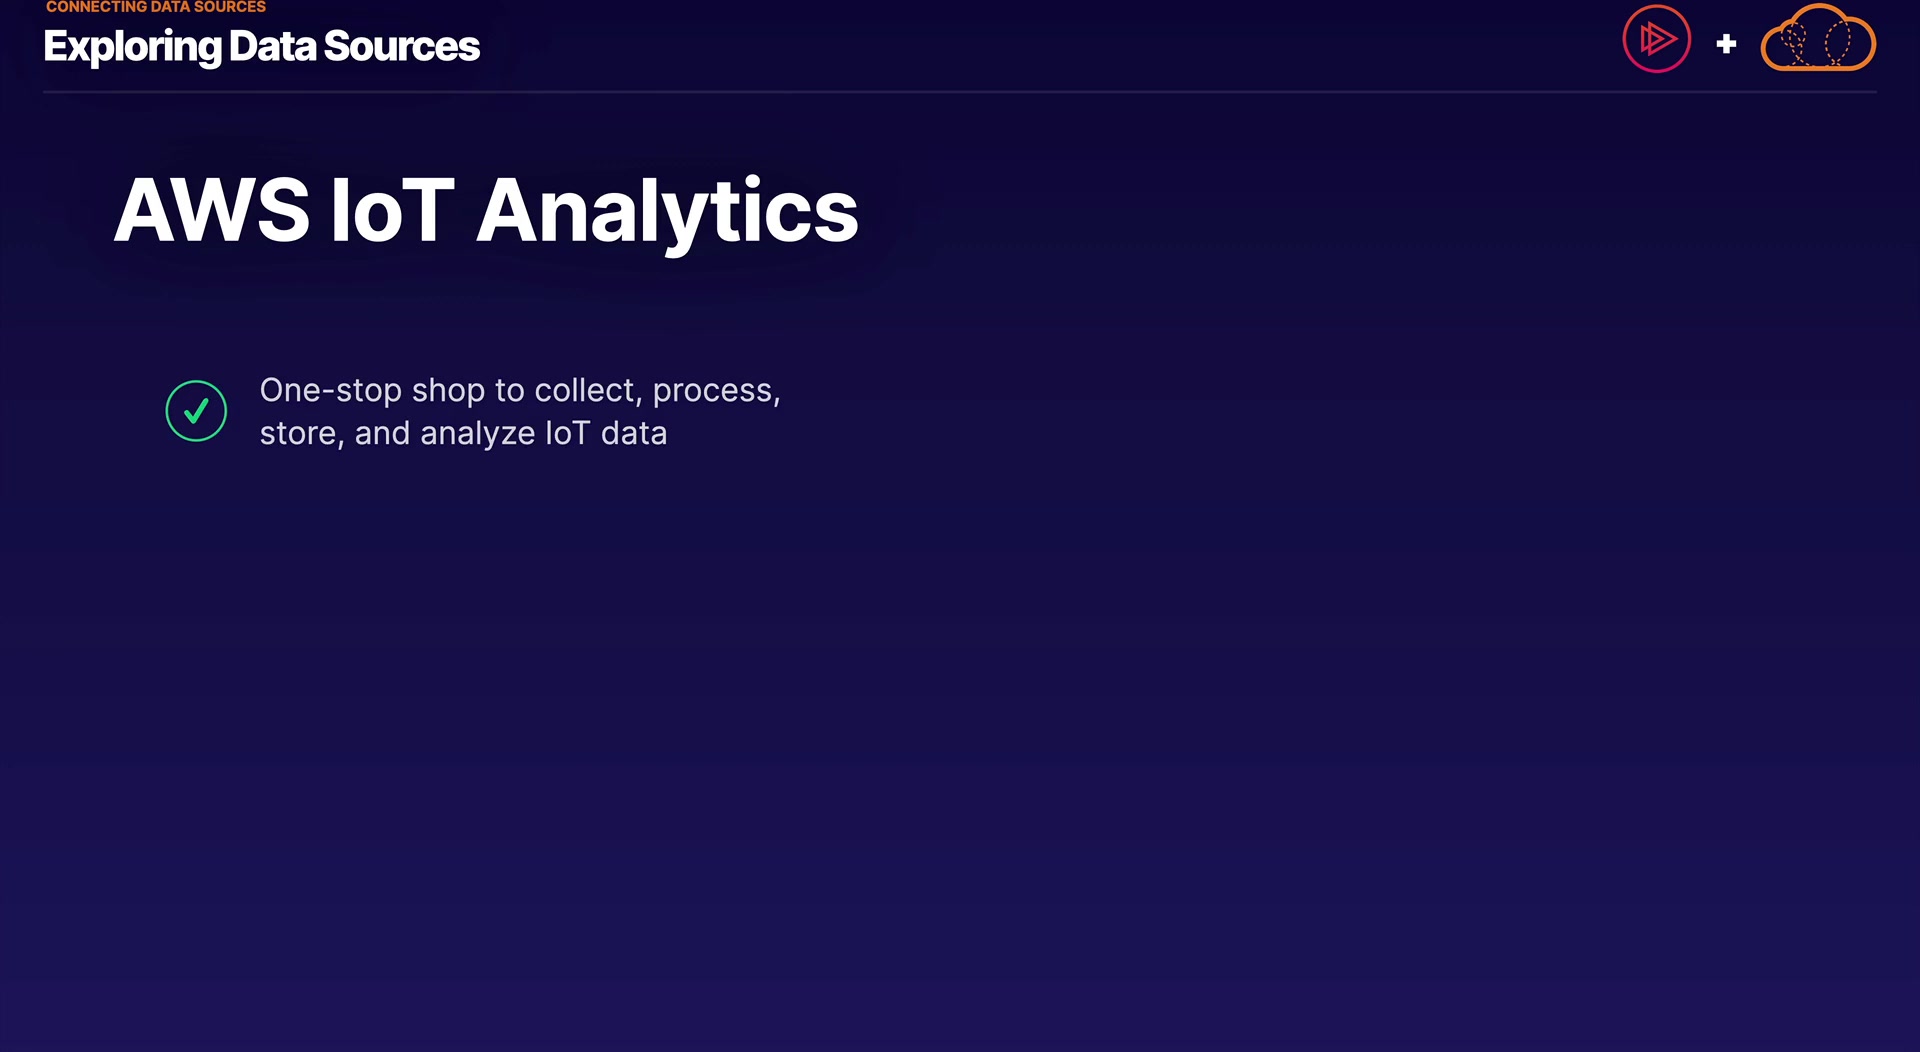The image size is (1920, 1052).
Task: Click the 'Exploring Data Sources' slide title
Action: point(261,47)
